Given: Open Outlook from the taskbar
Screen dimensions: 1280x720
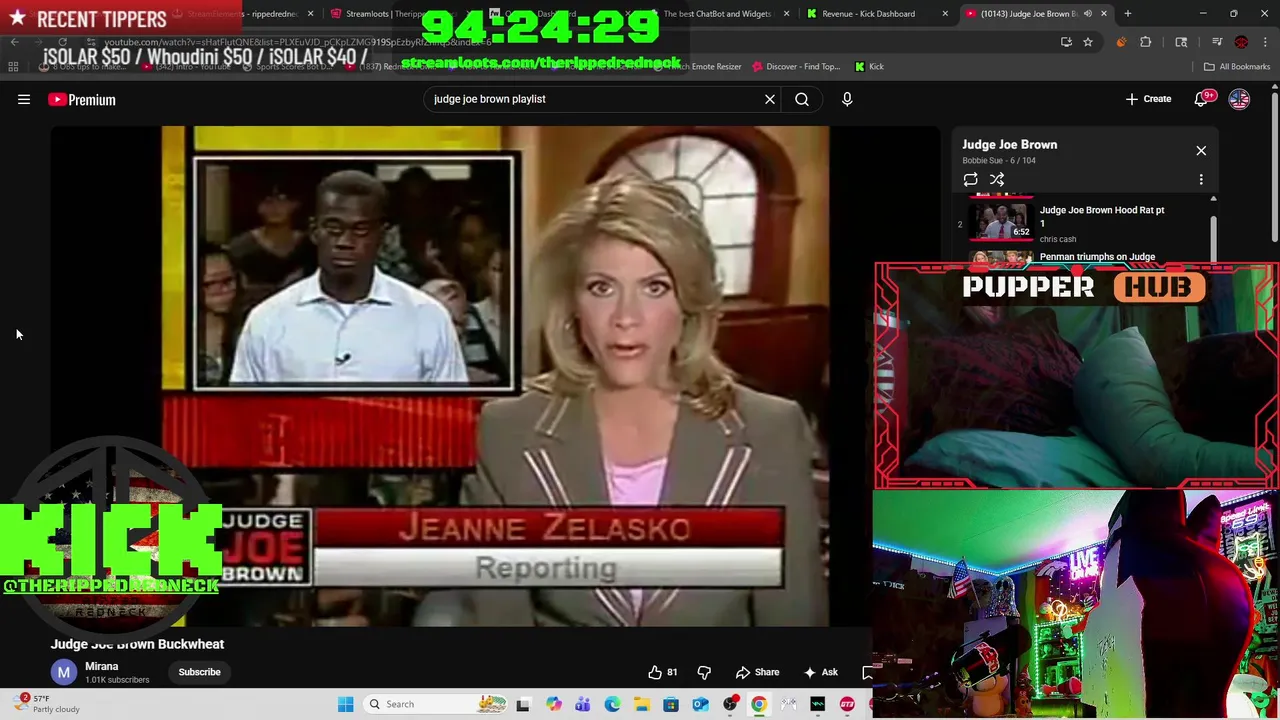Looking at the screenshot, I should pyautogui.click(x=700, y=704).
